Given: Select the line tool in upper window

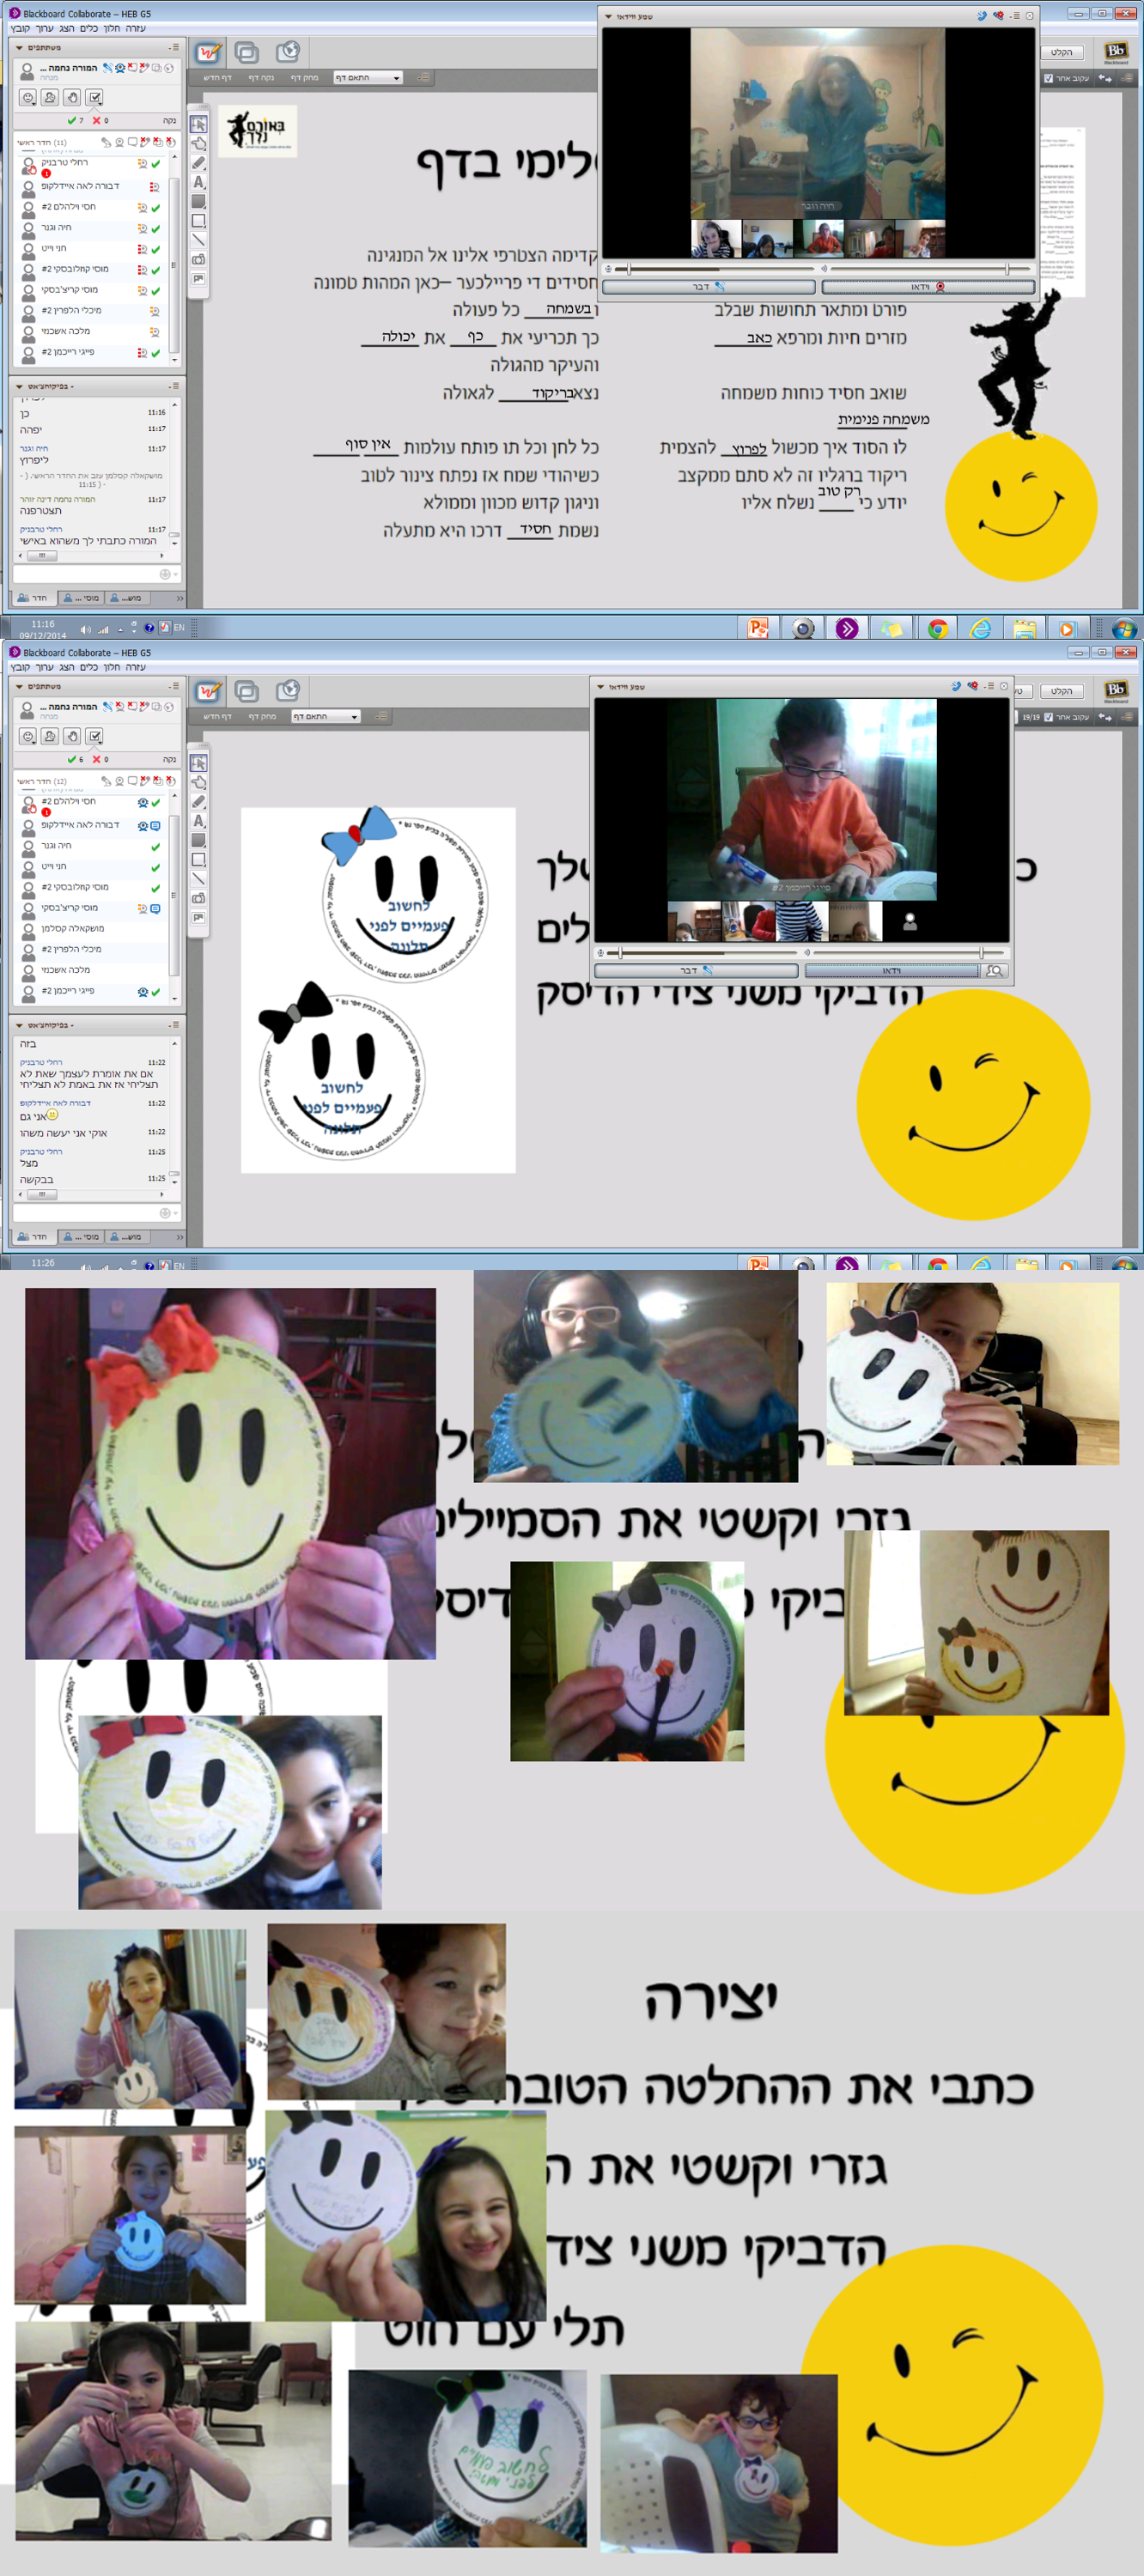Looking at the screenshot, I should (198, 240).
